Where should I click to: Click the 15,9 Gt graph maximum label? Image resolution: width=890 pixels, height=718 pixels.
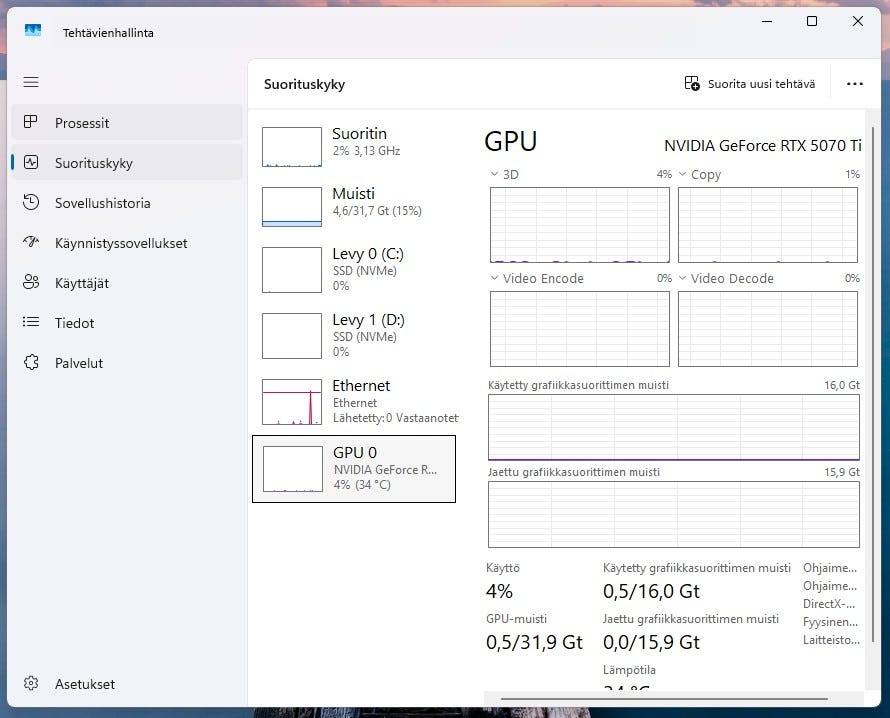tap(842, 472)
